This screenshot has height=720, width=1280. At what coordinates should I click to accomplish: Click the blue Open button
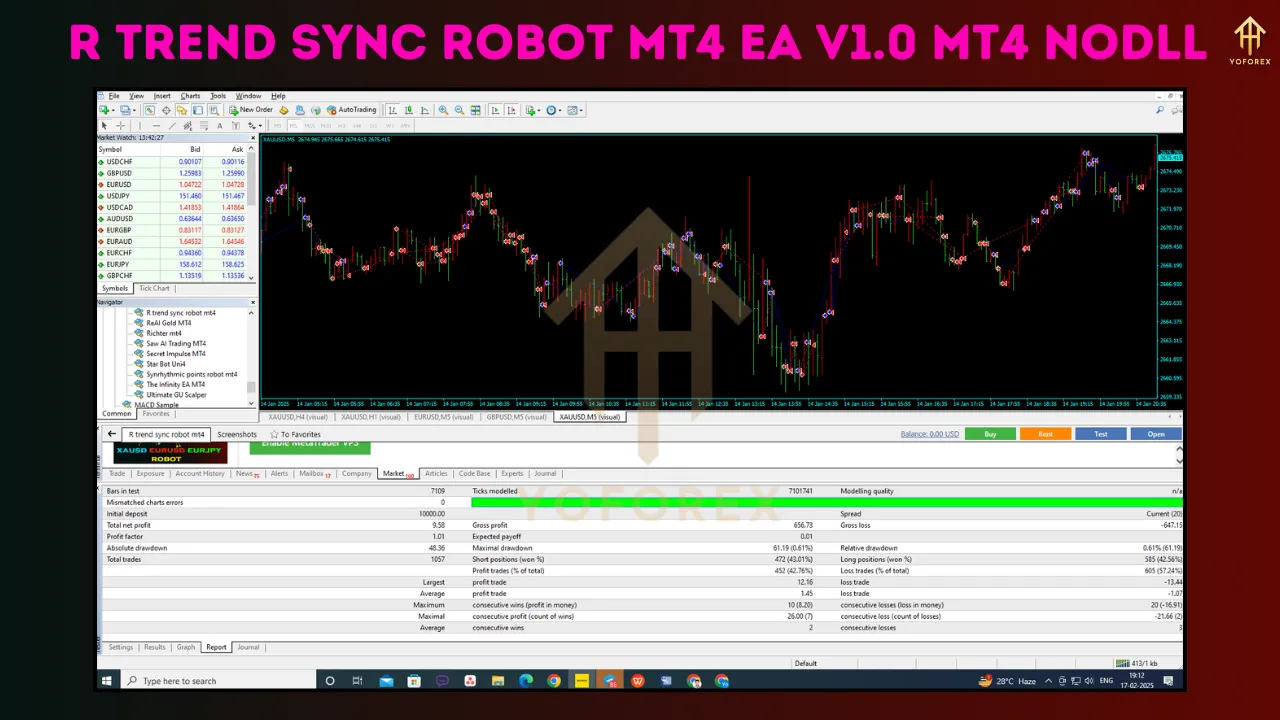tap(1156, 434)
